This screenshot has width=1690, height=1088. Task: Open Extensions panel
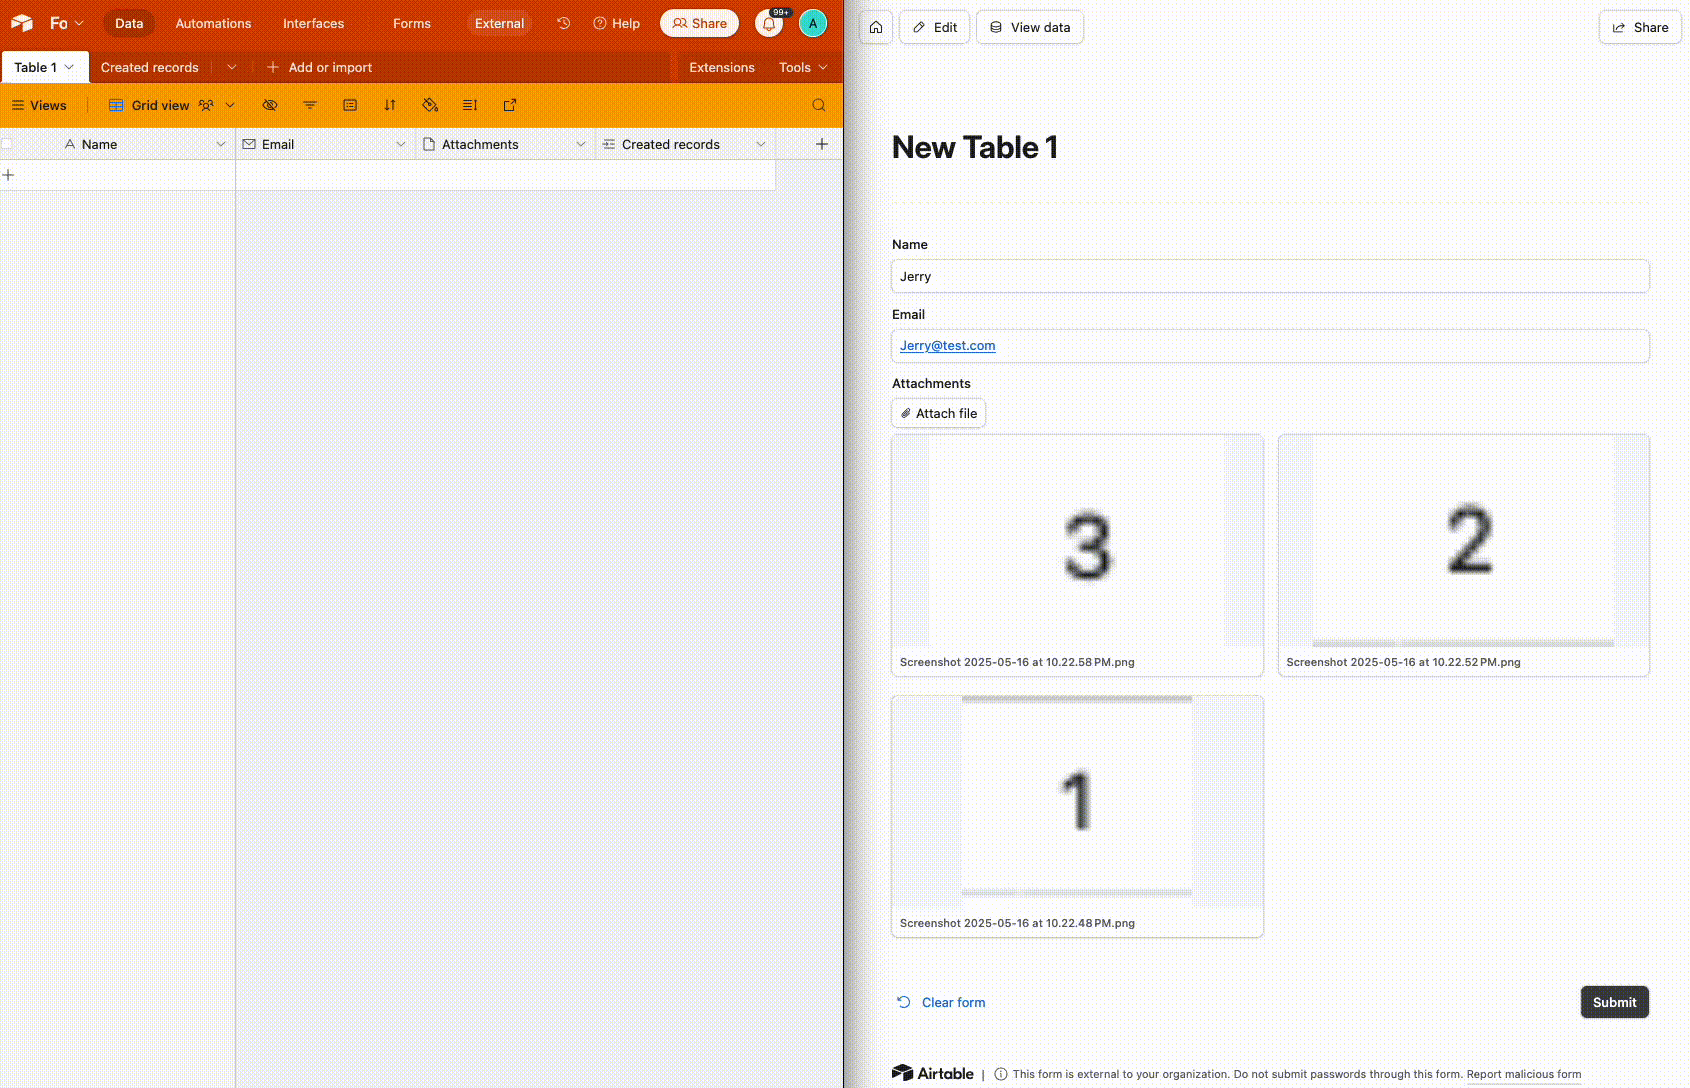(722, 67)
